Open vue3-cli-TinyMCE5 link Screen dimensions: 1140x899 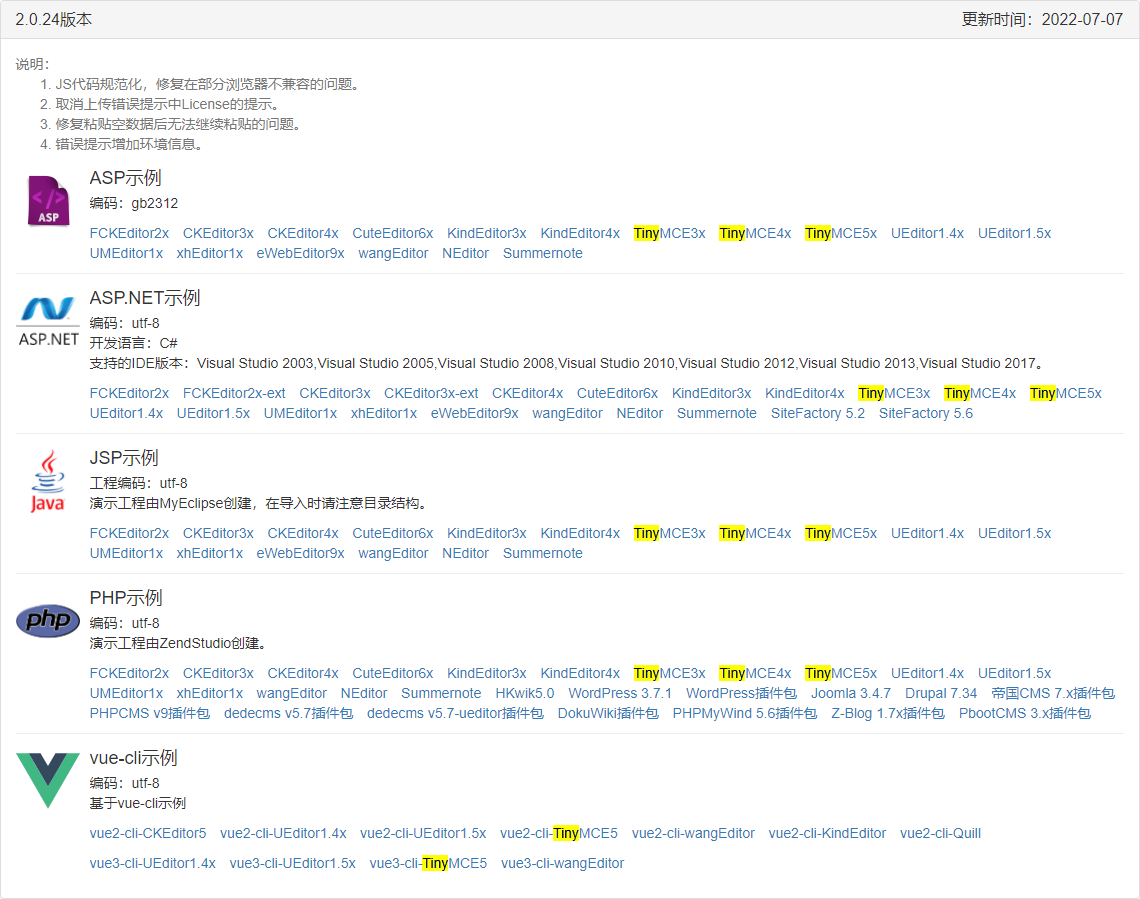428,863
